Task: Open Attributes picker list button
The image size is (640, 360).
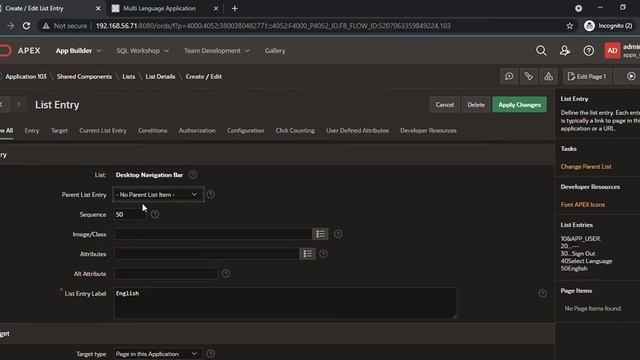Action: pos(307,254)
